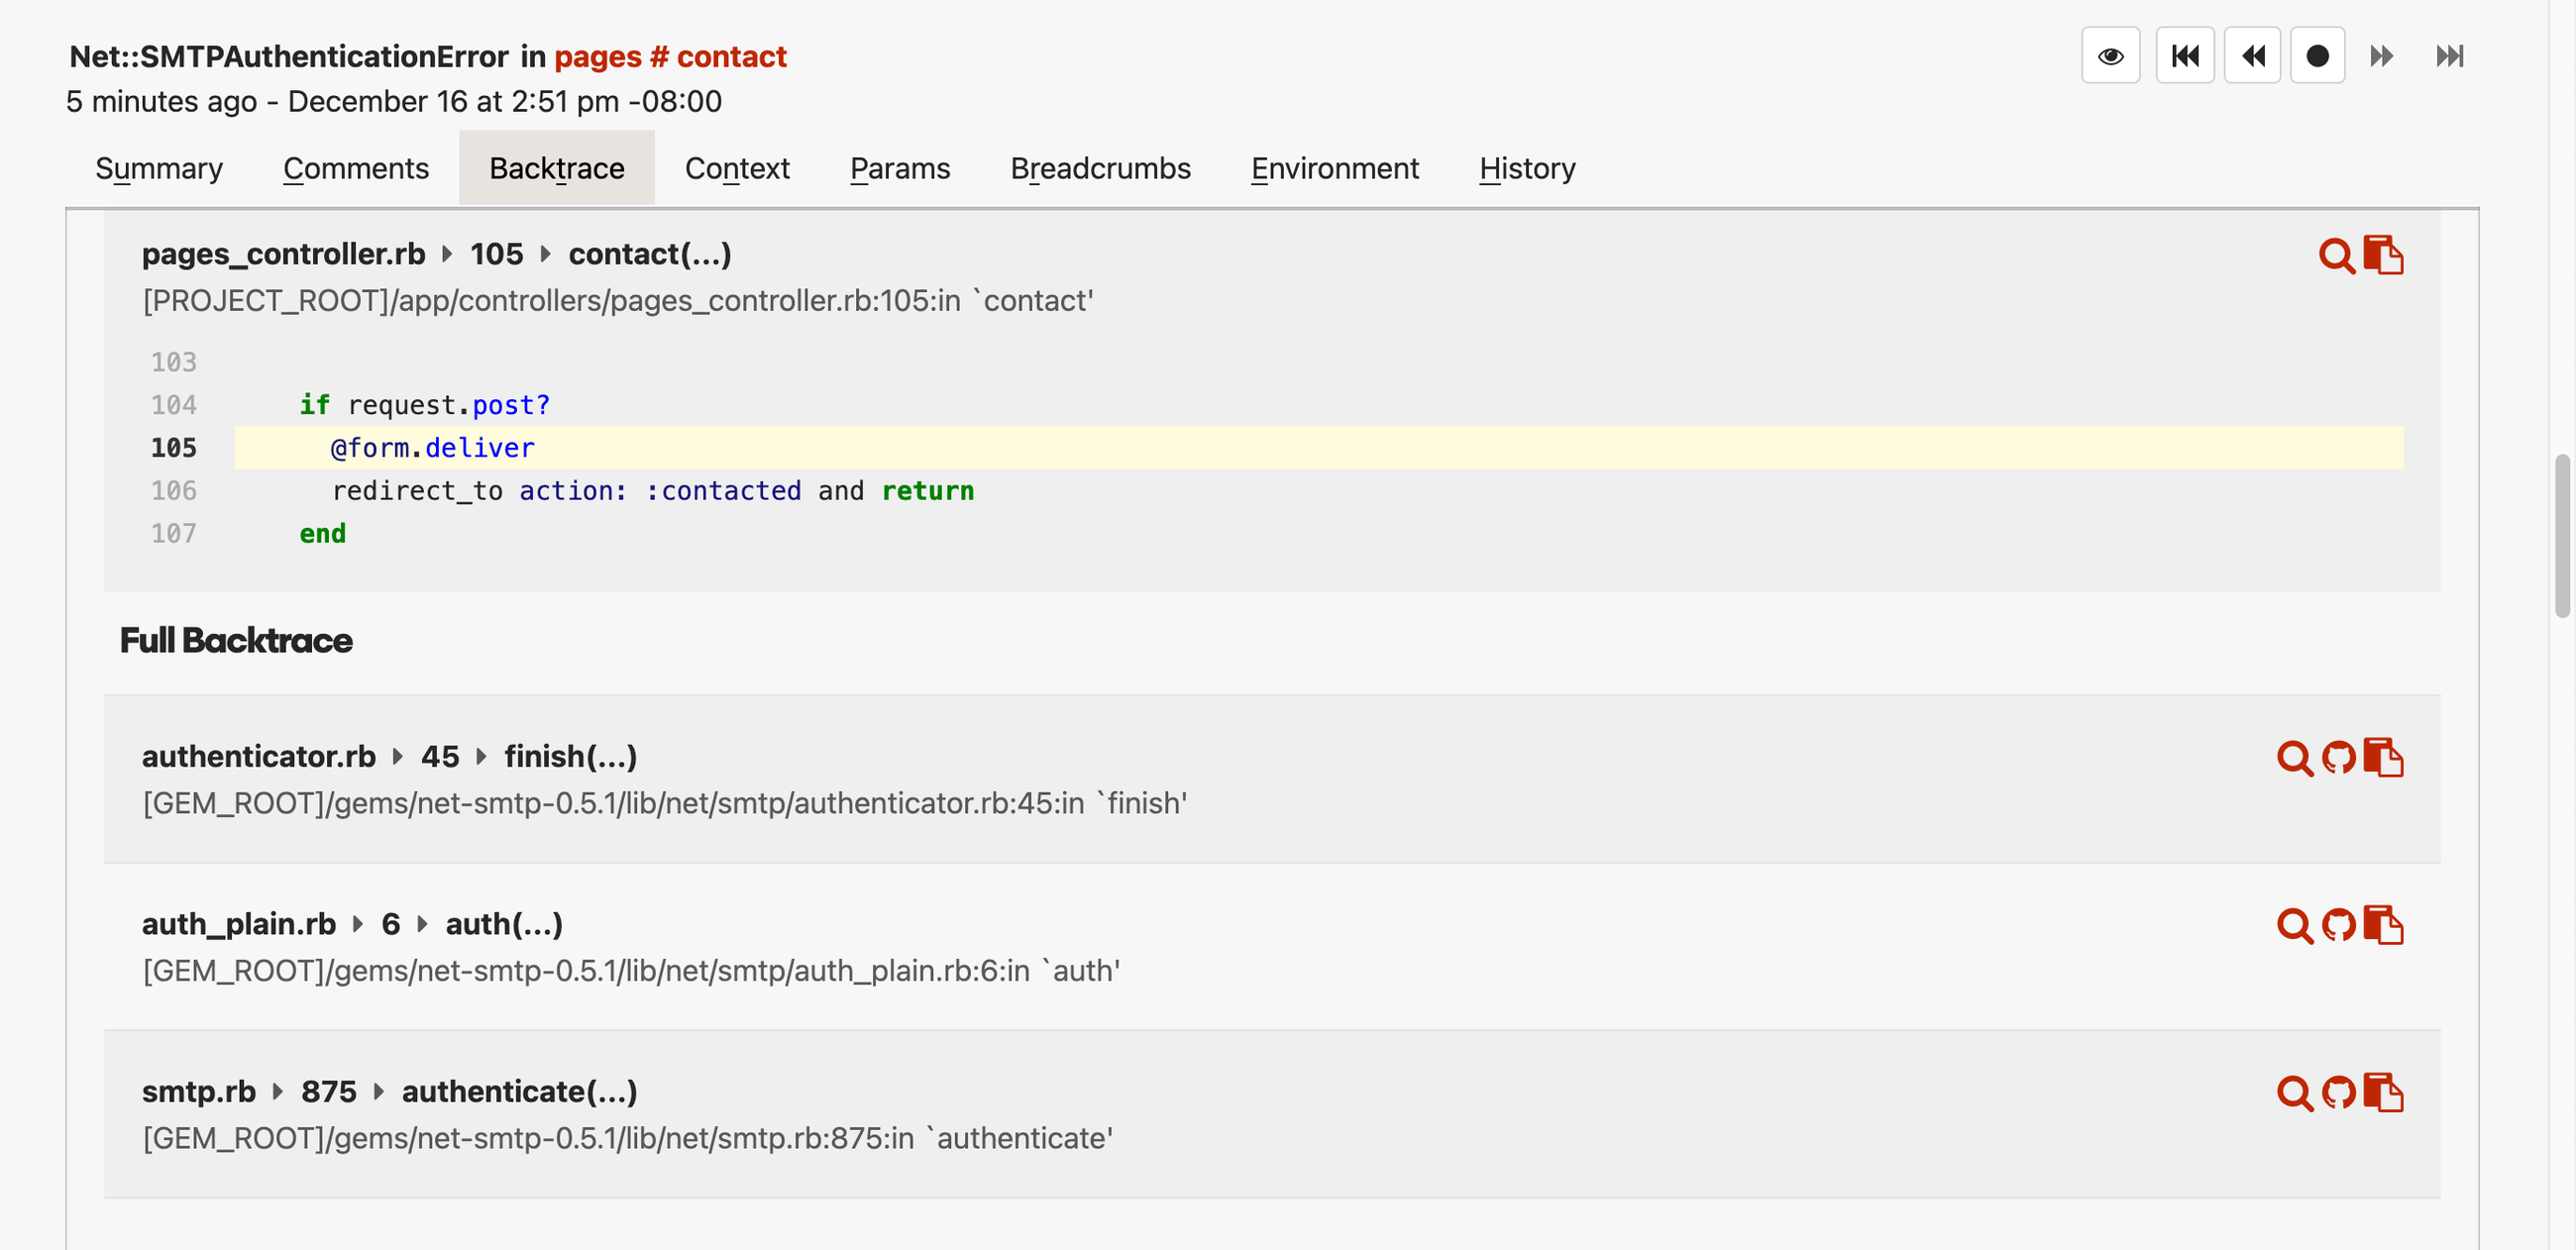Open GitHub link for the smtp.rb frame
The height and width of the screenshot is (1250, 2576).
(2339, 1093)
